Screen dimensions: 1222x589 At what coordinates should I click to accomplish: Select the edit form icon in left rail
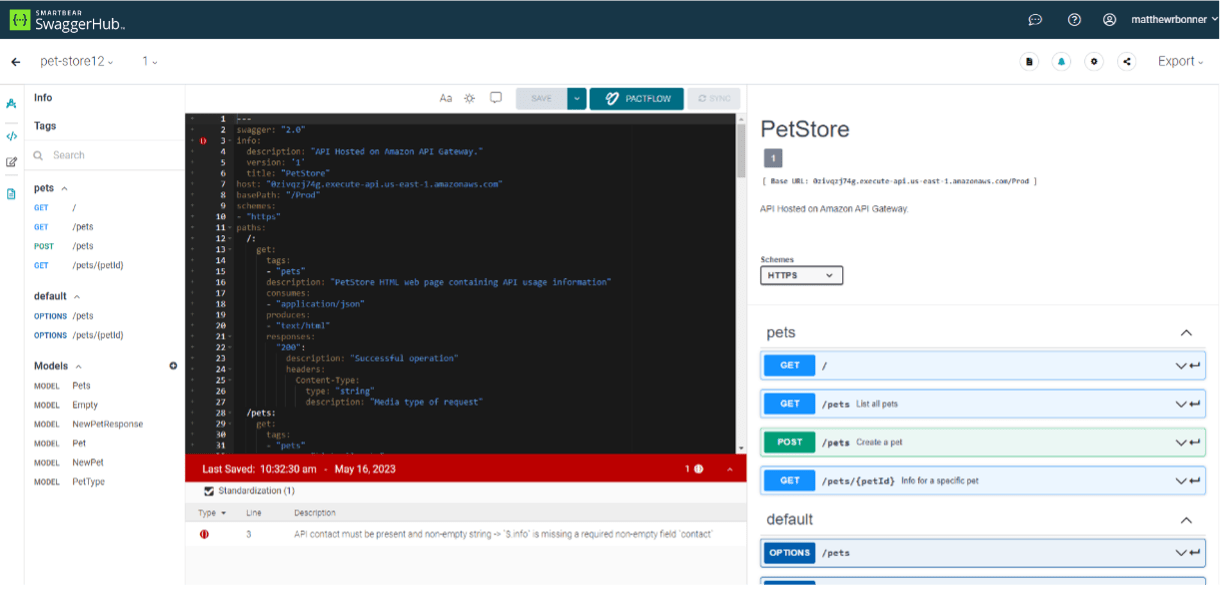12,162
